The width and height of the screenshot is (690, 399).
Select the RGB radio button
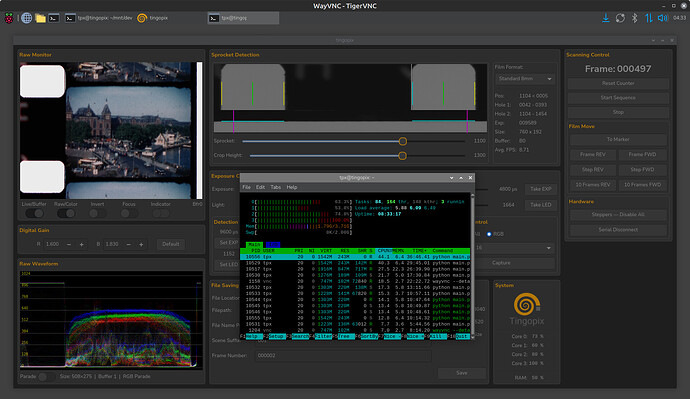(489, 234)
